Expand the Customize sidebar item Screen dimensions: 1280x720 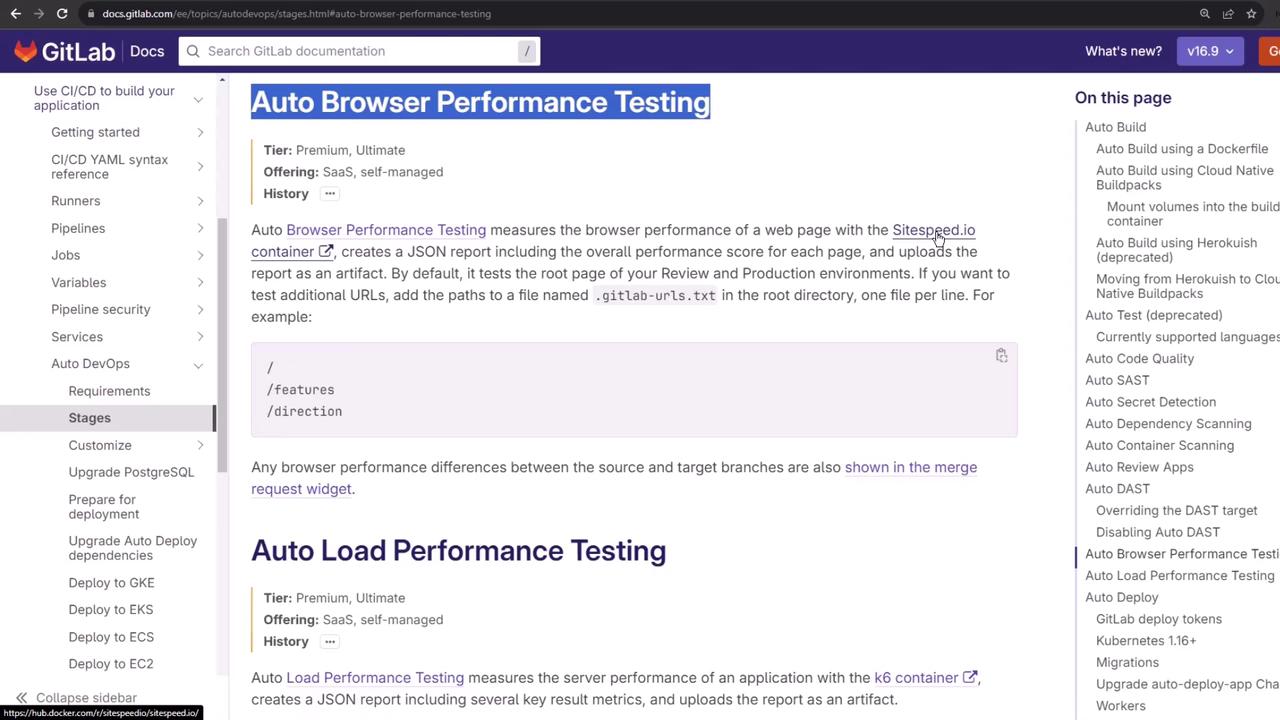click(200, 445)
